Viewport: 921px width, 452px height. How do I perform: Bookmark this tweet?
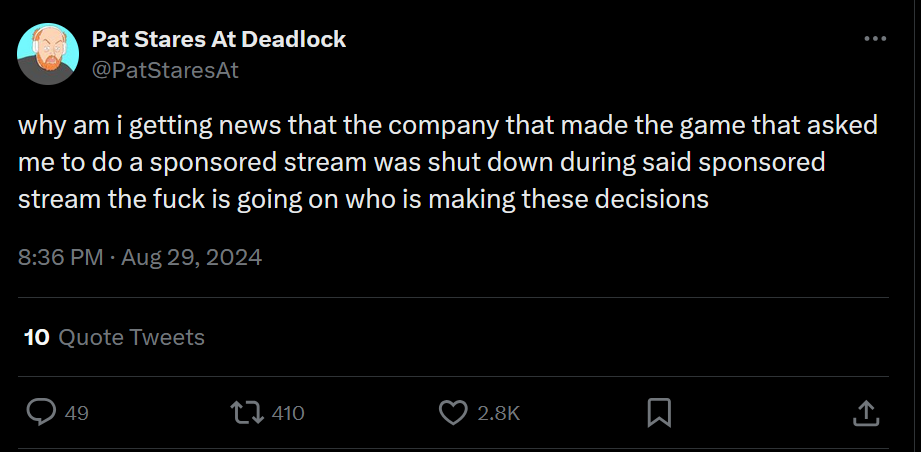659,412
